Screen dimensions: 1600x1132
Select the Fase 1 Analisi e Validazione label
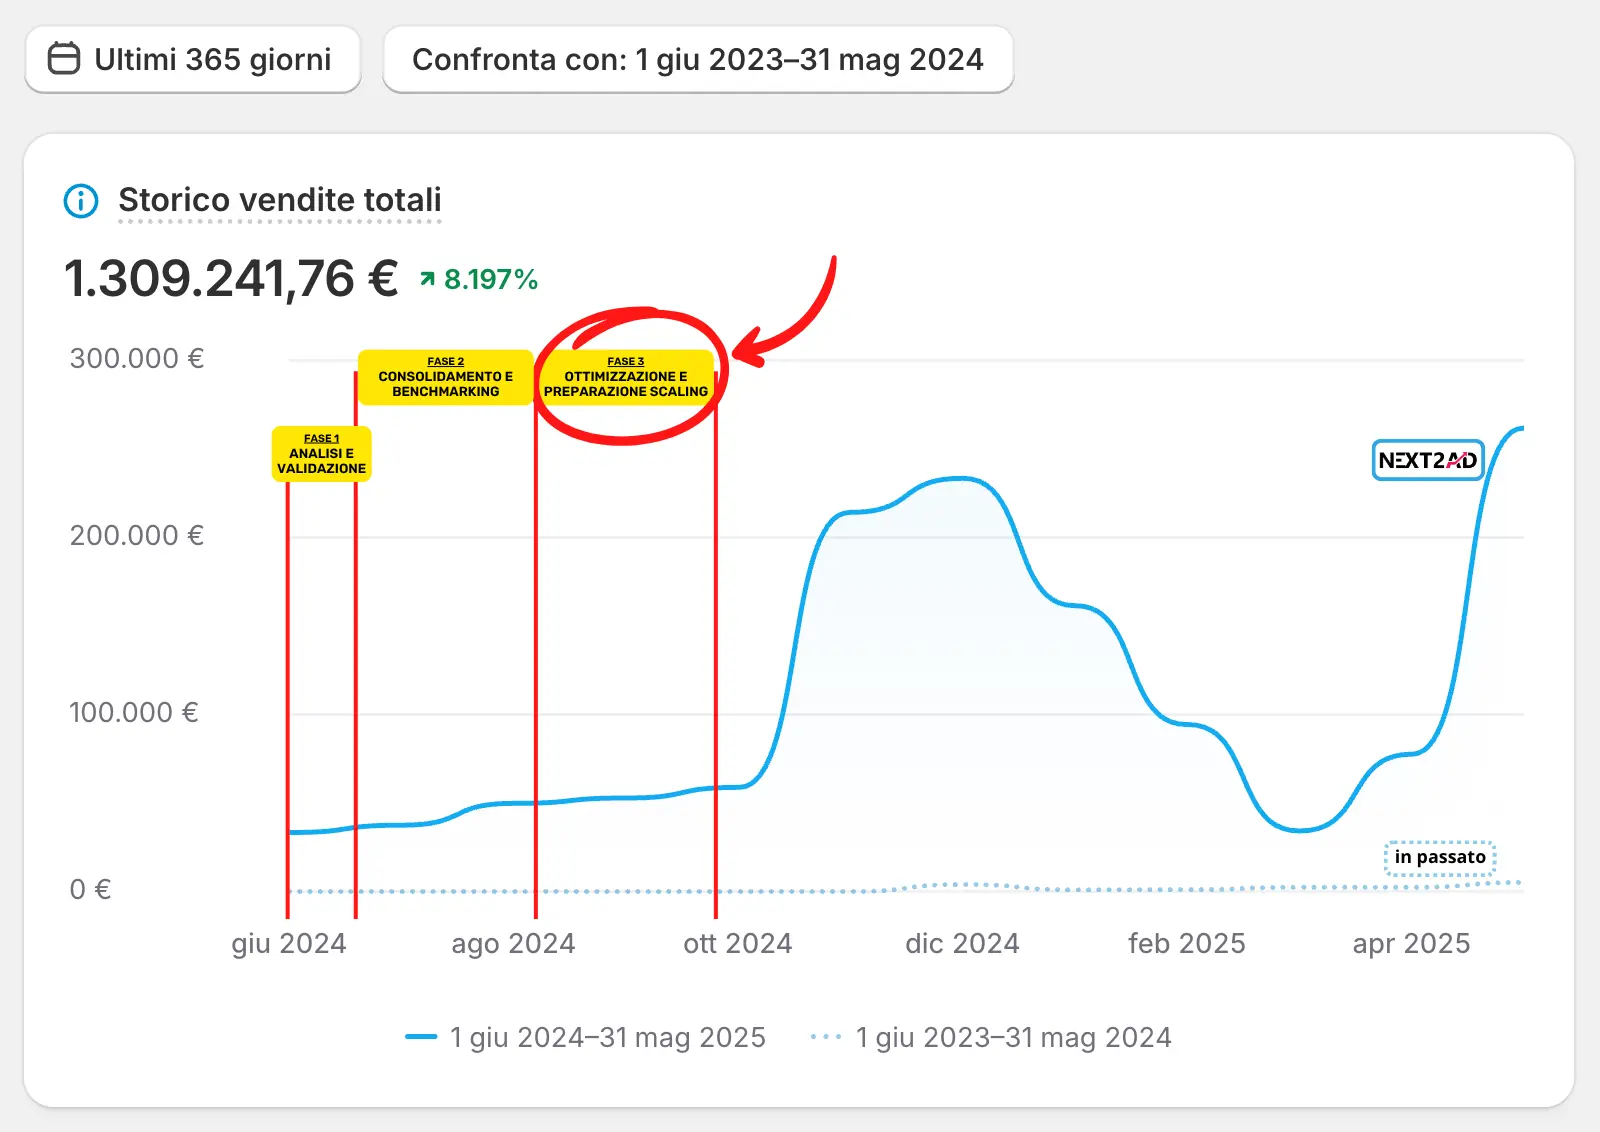click(x=321, y=454)
